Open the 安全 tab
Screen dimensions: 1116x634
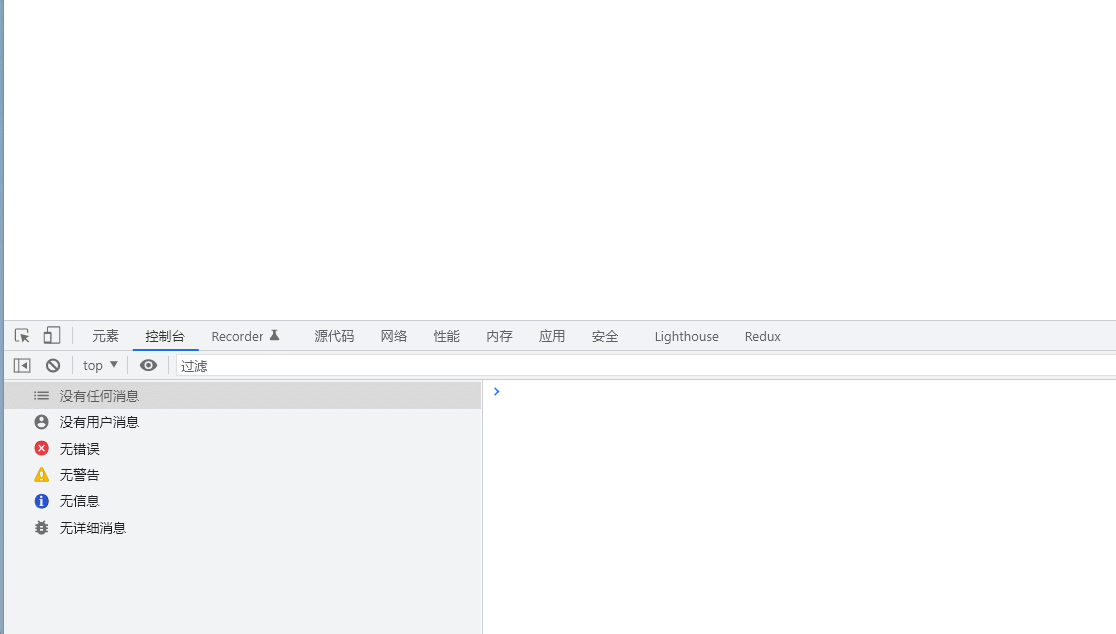click(x=605, y=337)
